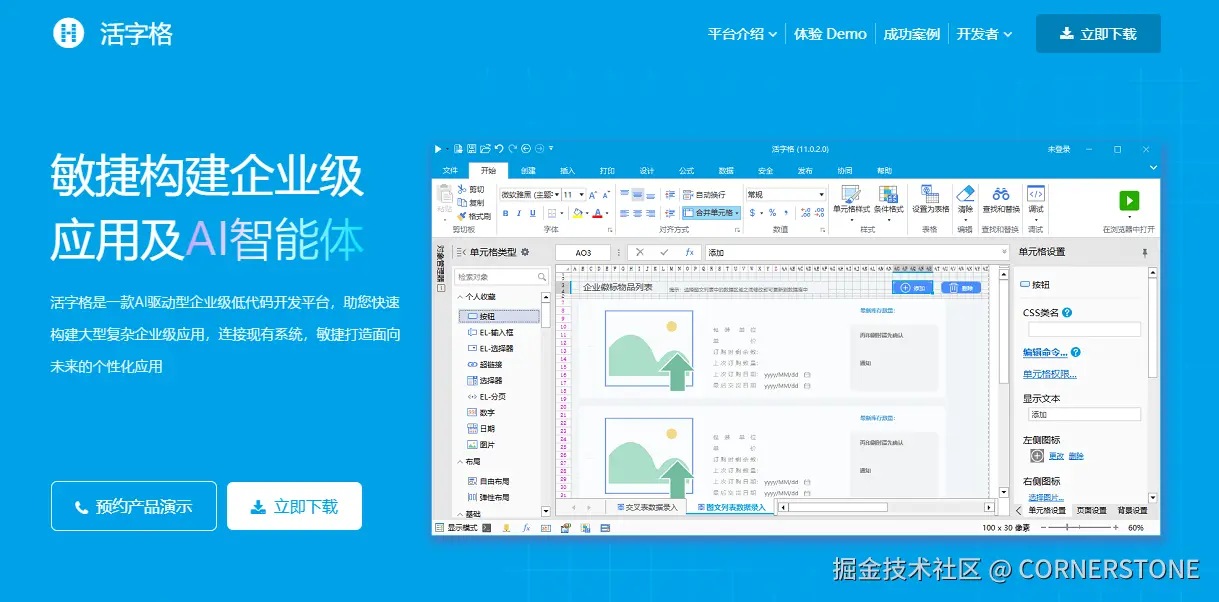1219x602 pixels.
Task: Click the 编辑命令... link
Action: (x=1045, y=352)
